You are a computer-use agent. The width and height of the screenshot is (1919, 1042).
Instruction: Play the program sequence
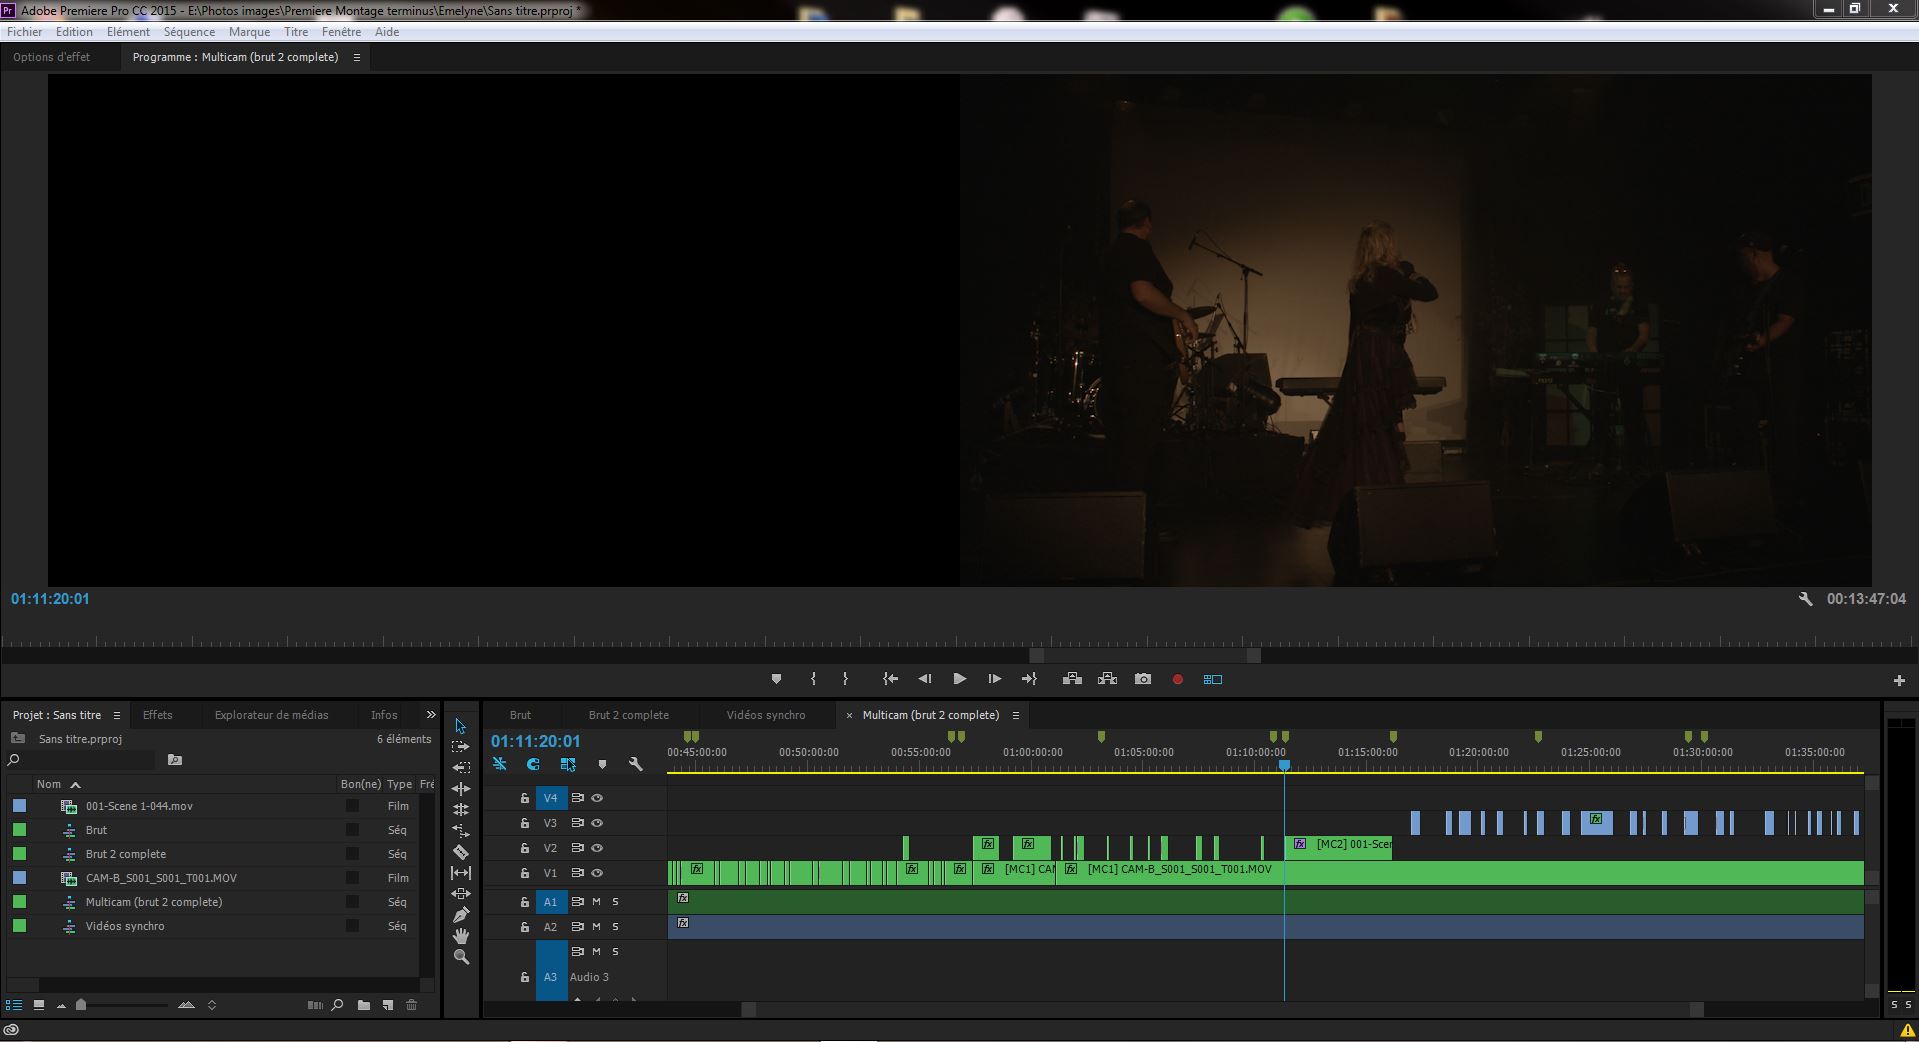coord(959,679)
